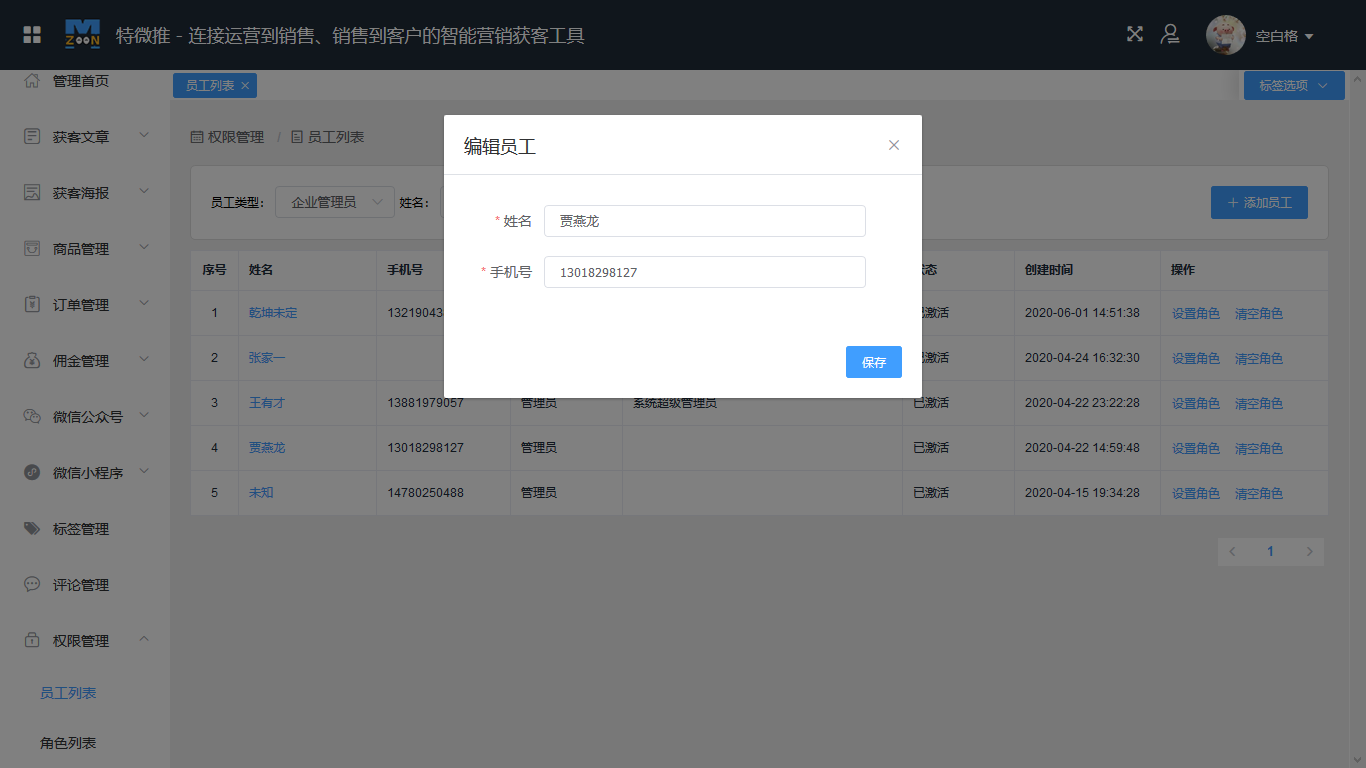This screenshot has height=768, width=1366.
Task: Click the 姓名 input field in dialog
Action: pos(705,221)
